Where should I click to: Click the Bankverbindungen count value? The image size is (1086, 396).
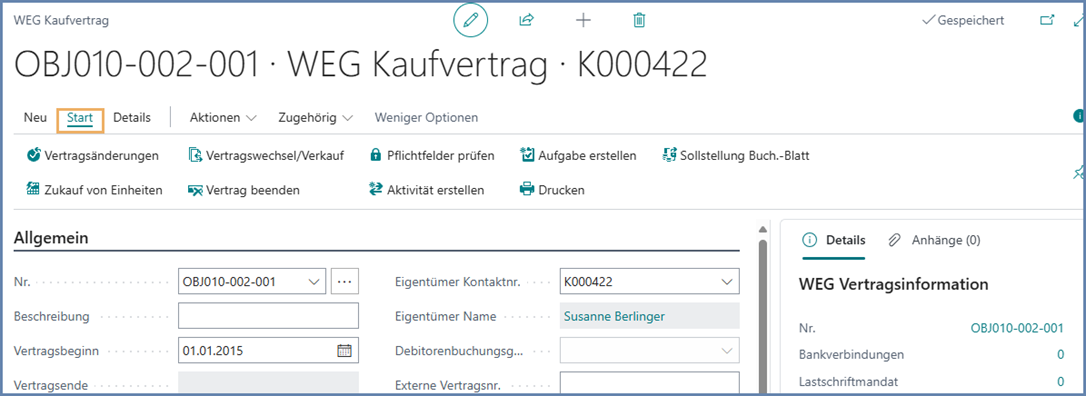1060,355
